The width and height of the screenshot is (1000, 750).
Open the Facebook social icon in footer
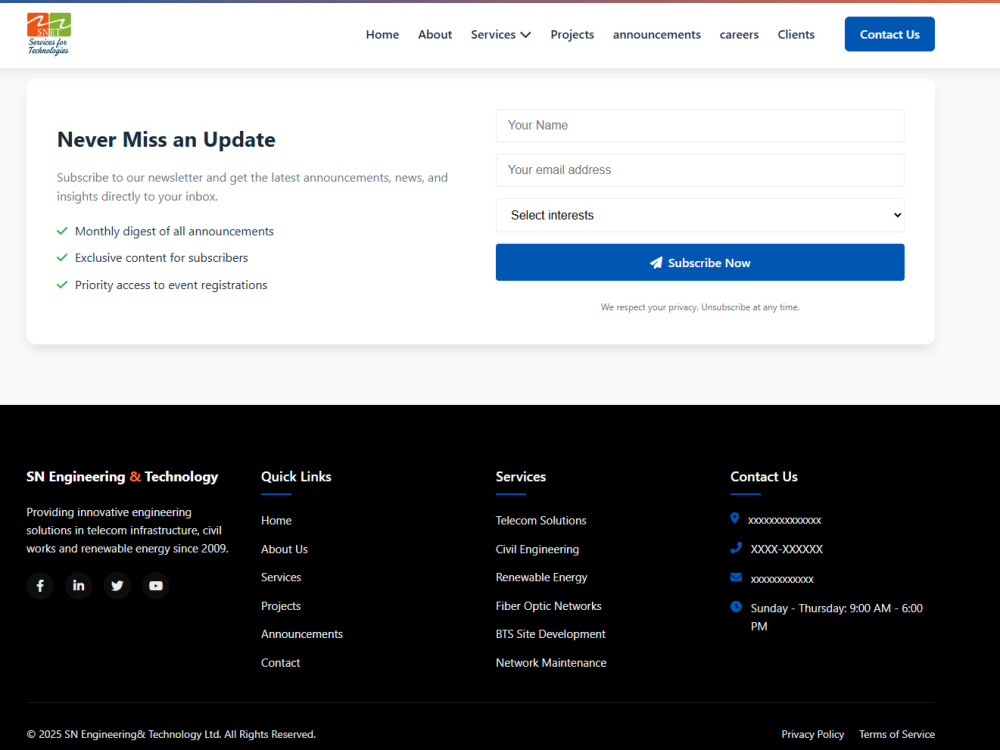(x=40, y=585)
